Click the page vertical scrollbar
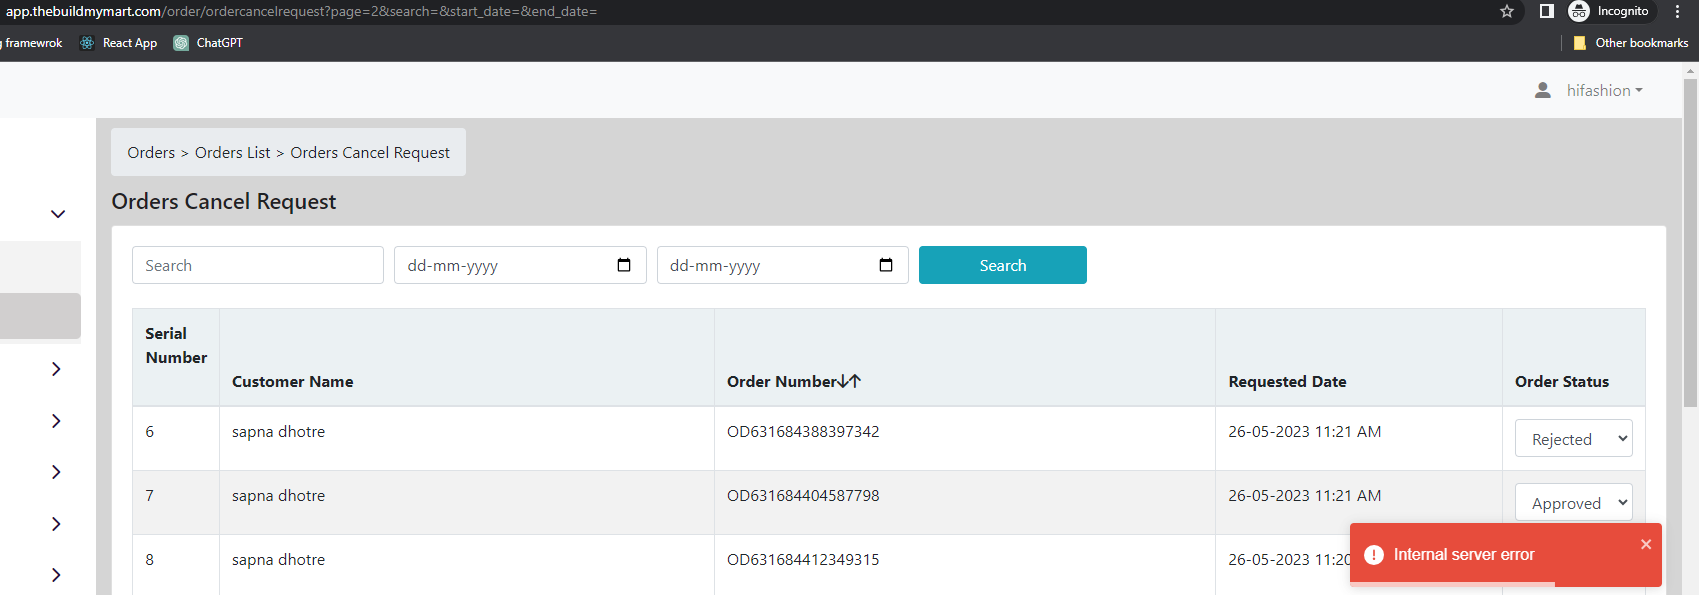The width and height of the screenshot is (1699, 595). tap(1690, 243)
